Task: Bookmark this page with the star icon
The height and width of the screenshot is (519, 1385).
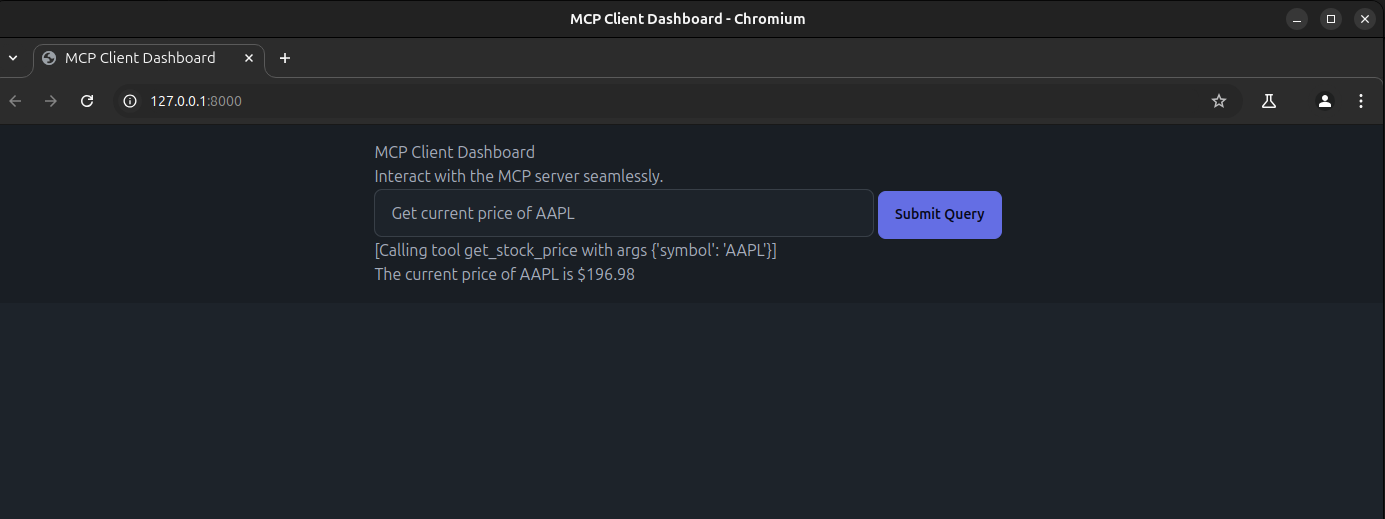Action: (x=1218, y=101)
